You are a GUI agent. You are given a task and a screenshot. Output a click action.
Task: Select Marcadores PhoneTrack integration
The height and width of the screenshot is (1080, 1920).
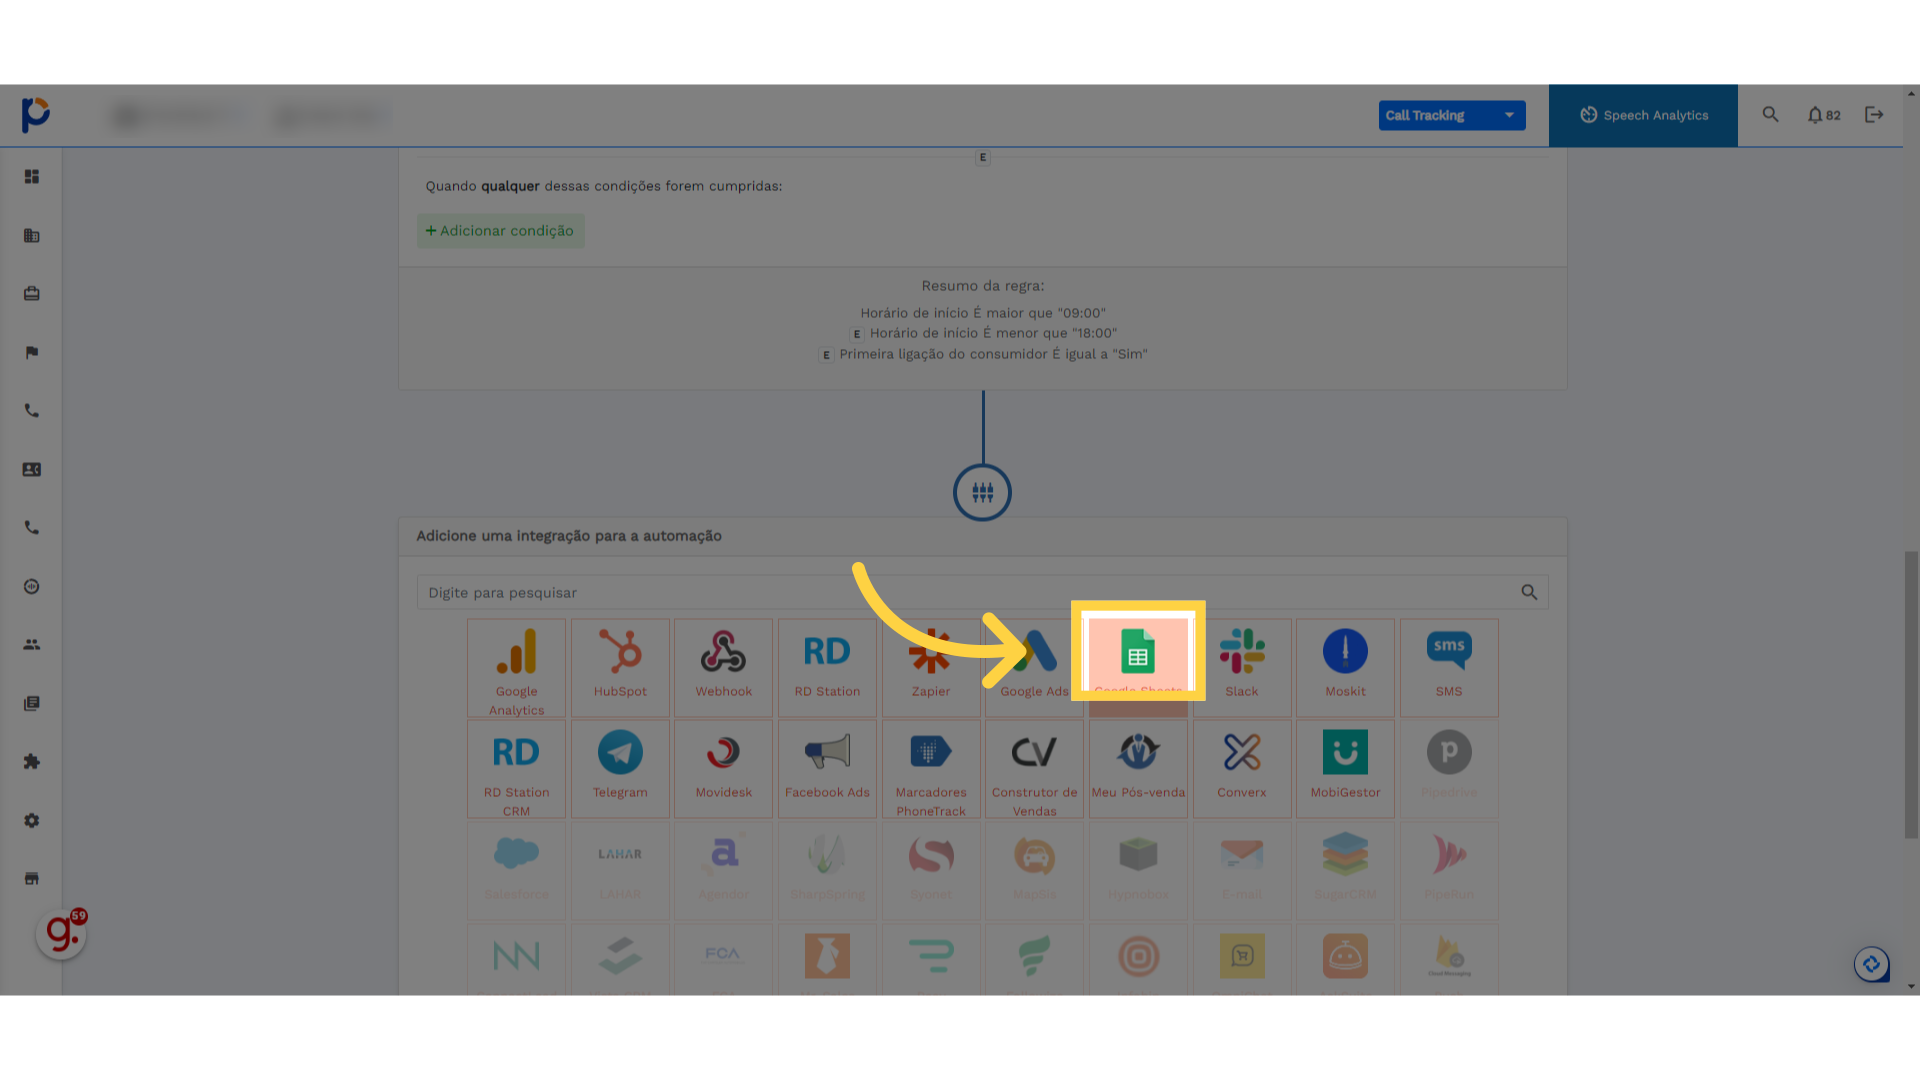(931, 769)
